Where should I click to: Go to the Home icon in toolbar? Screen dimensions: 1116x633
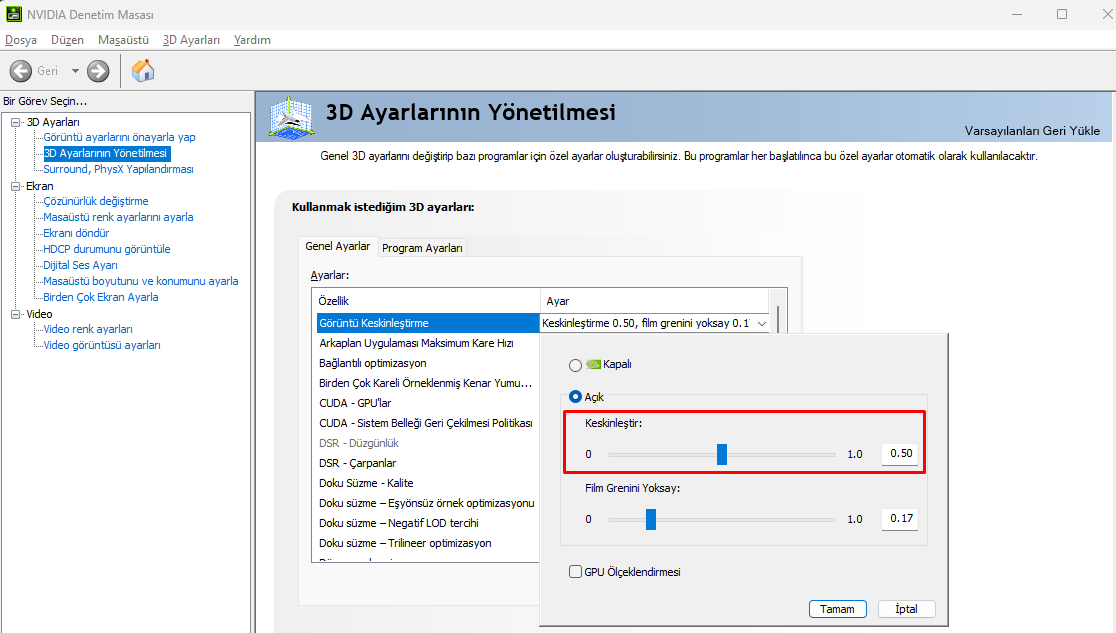pyautogui.click(x=143, y=70)
